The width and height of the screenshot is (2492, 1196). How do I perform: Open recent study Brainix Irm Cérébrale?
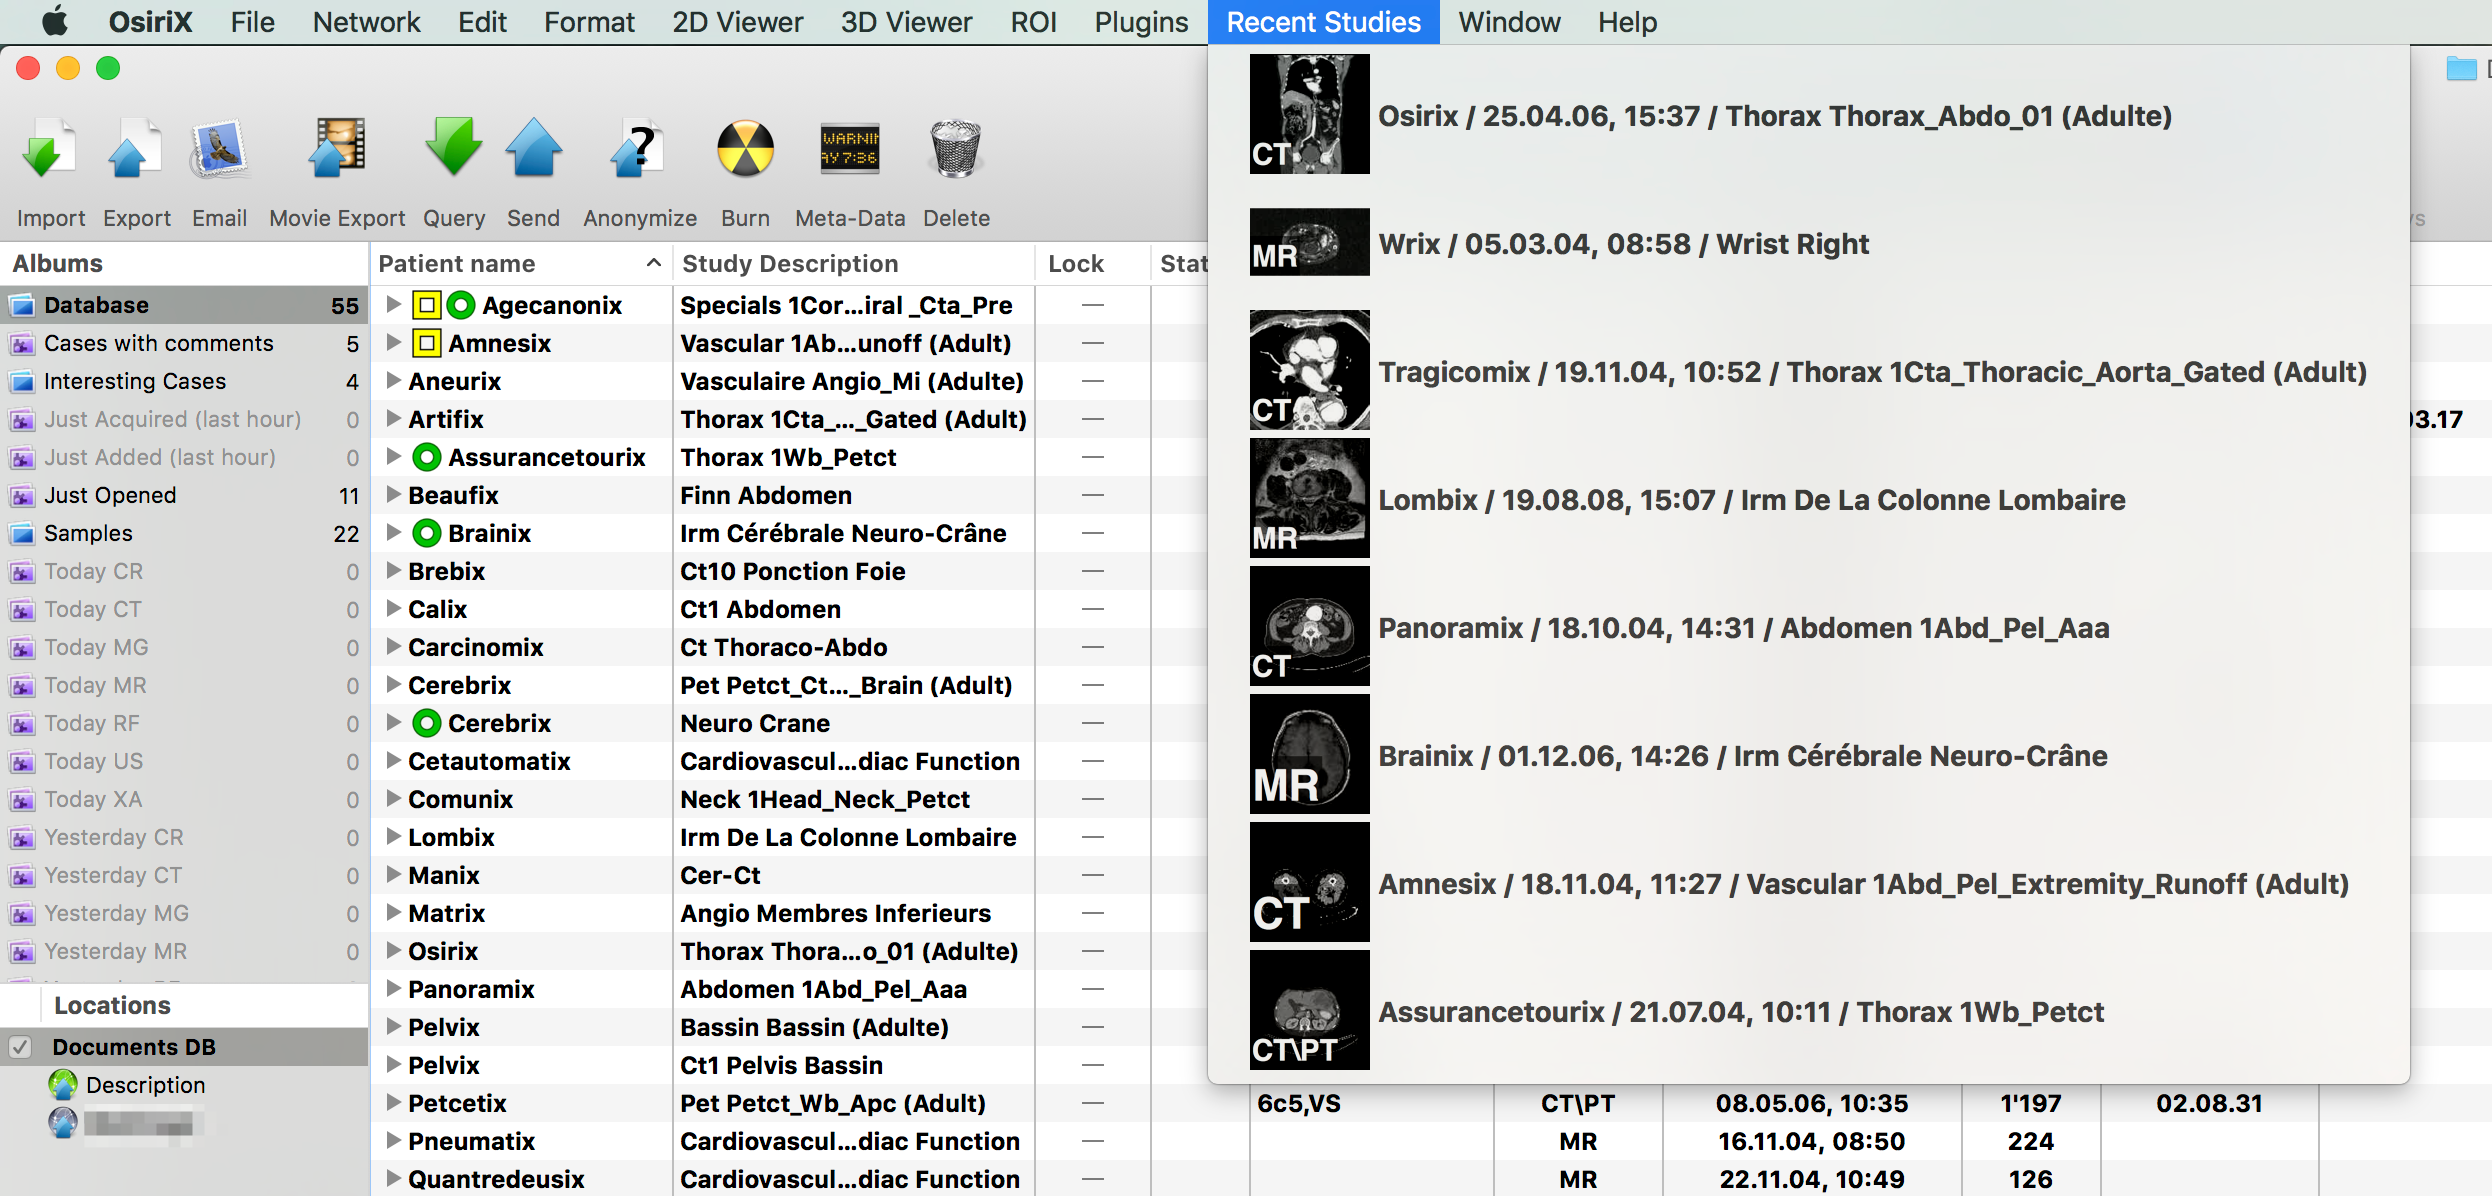point(1809,756)
